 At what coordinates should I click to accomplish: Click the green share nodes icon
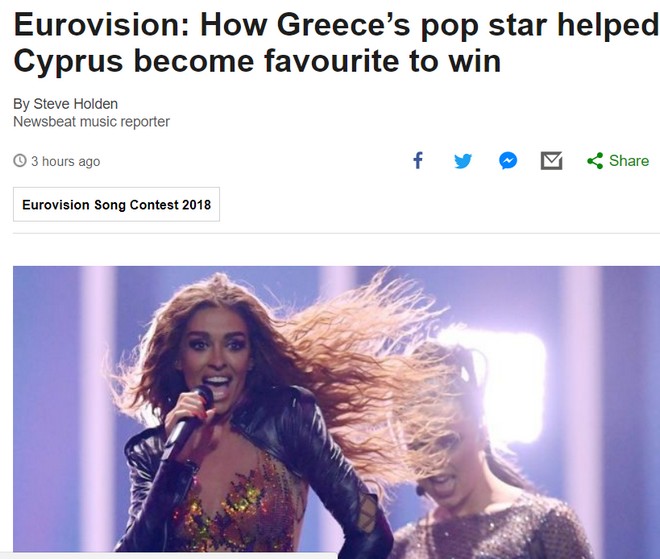[x=595, y=161]
